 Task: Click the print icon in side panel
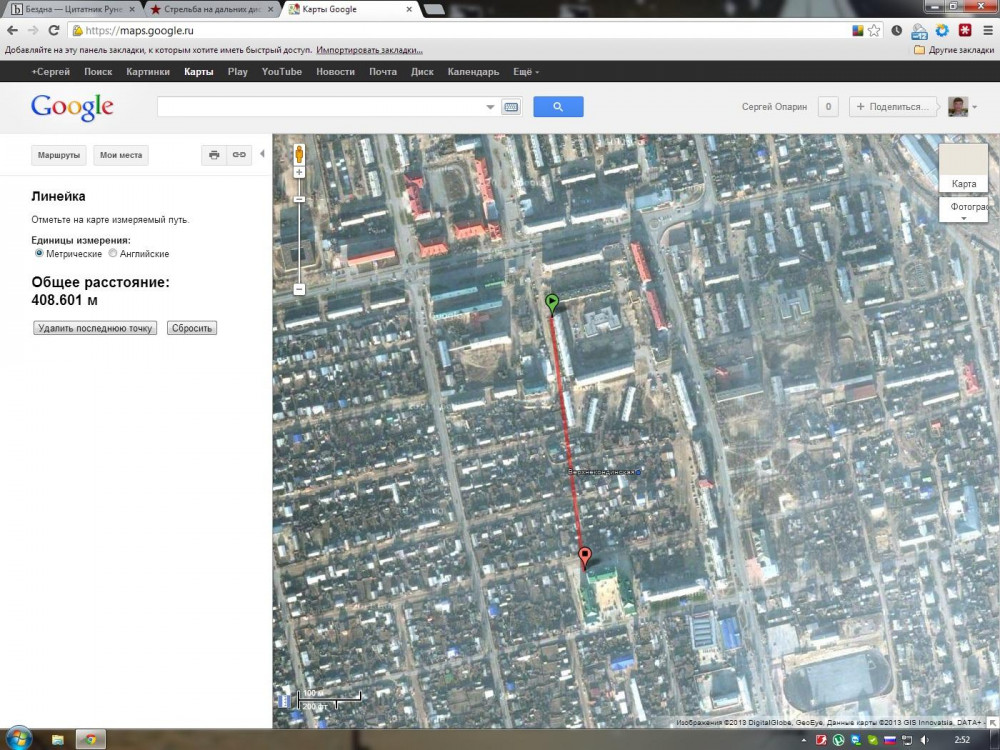pos(214,155)
